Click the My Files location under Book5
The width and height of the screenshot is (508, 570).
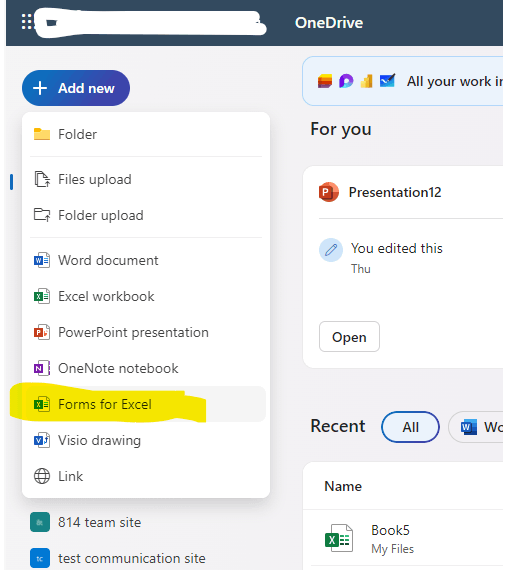392,549
